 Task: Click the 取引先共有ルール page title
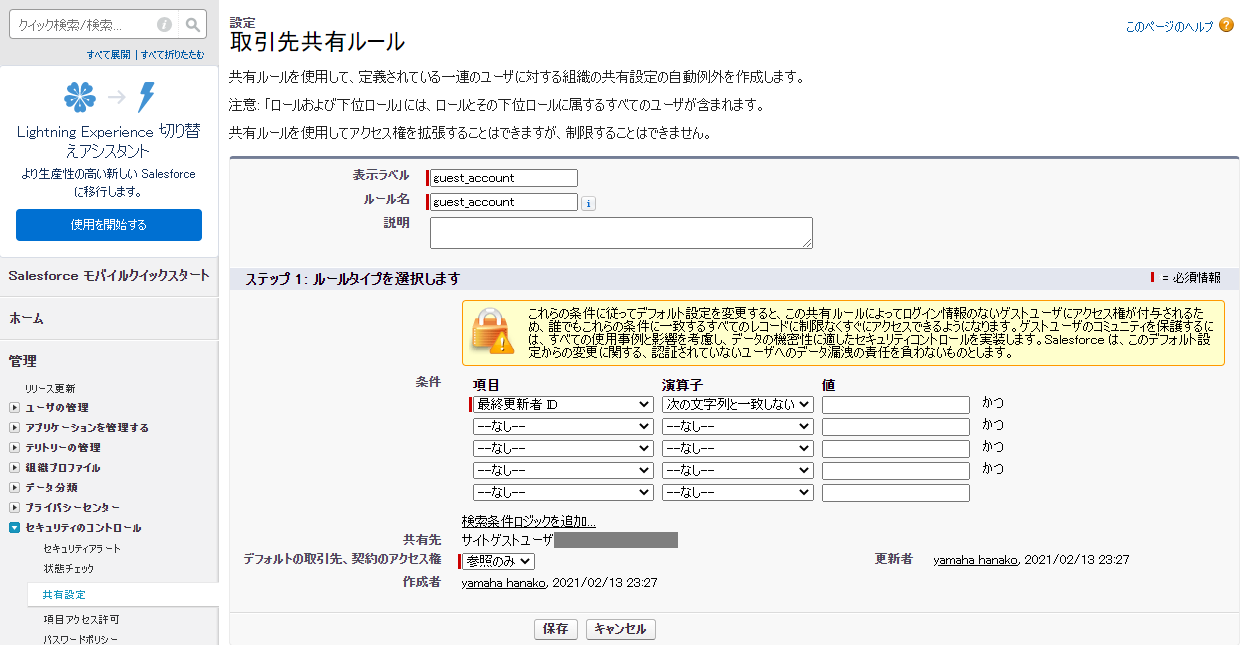pos(317,42)
